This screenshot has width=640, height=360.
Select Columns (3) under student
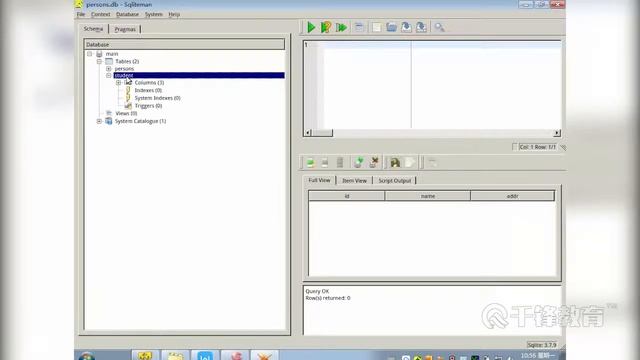point(149,82)
